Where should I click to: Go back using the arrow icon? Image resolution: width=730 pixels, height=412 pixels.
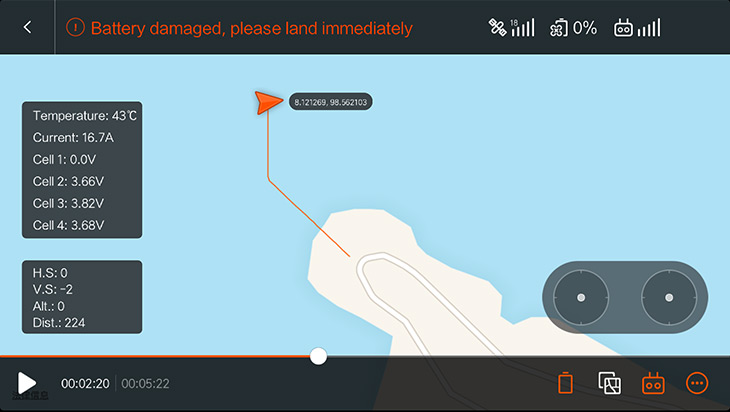(27, 27)
